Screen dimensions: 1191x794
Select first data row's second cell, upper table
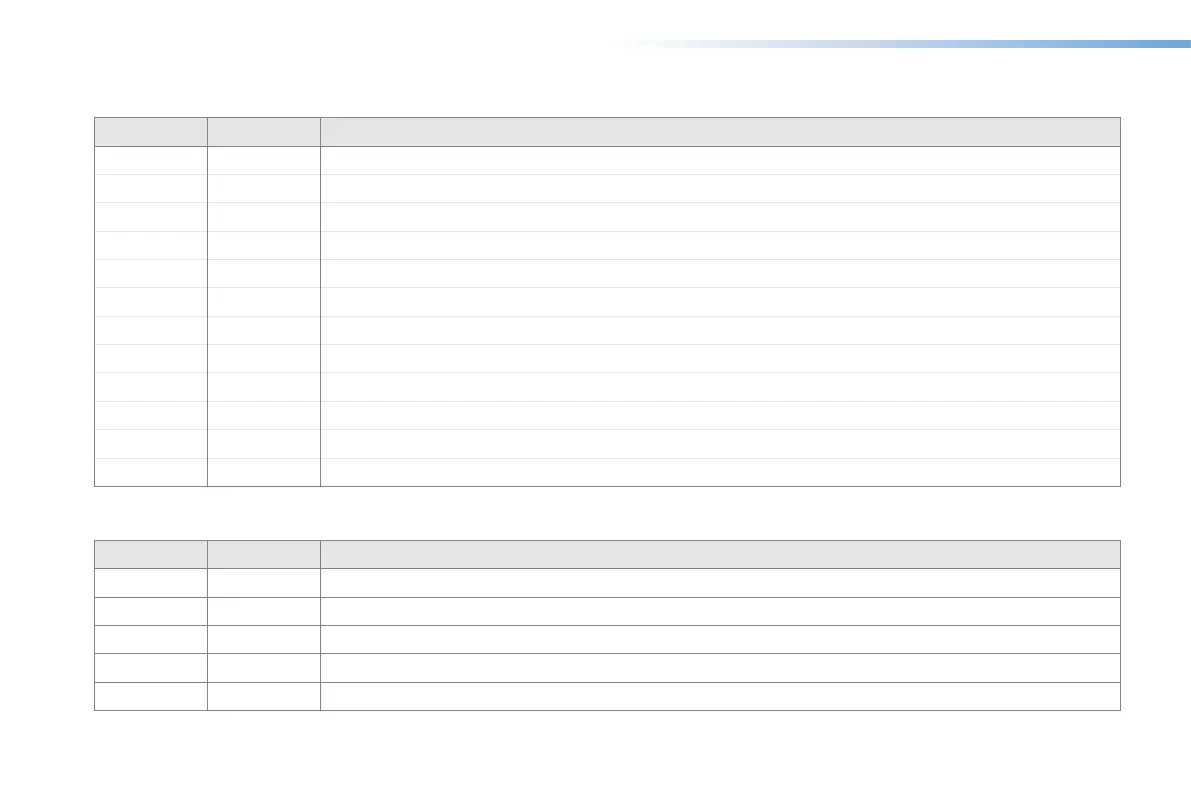(264, 161)
